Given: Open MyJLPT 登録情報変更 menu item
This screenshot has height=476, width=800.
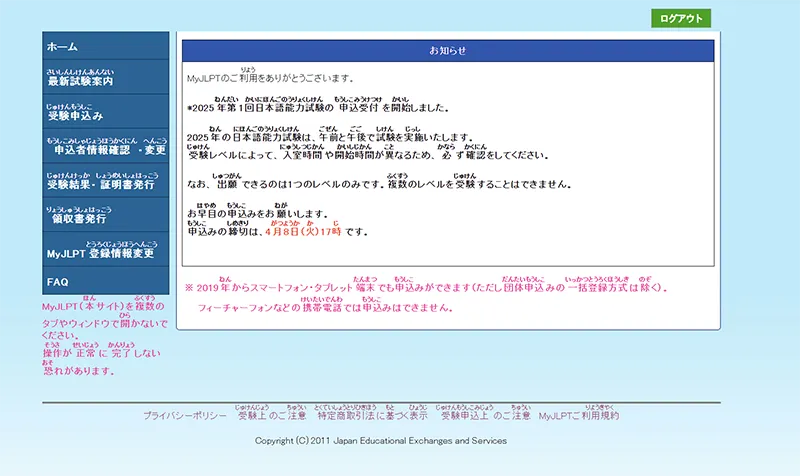Looking at the screenshot, I should 106,249.
